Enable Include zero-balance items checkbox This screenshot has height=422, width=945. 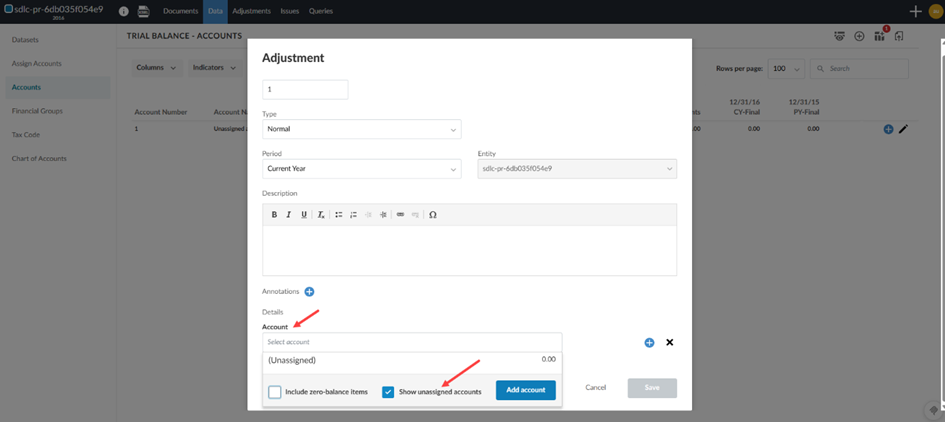pos(274,391)
